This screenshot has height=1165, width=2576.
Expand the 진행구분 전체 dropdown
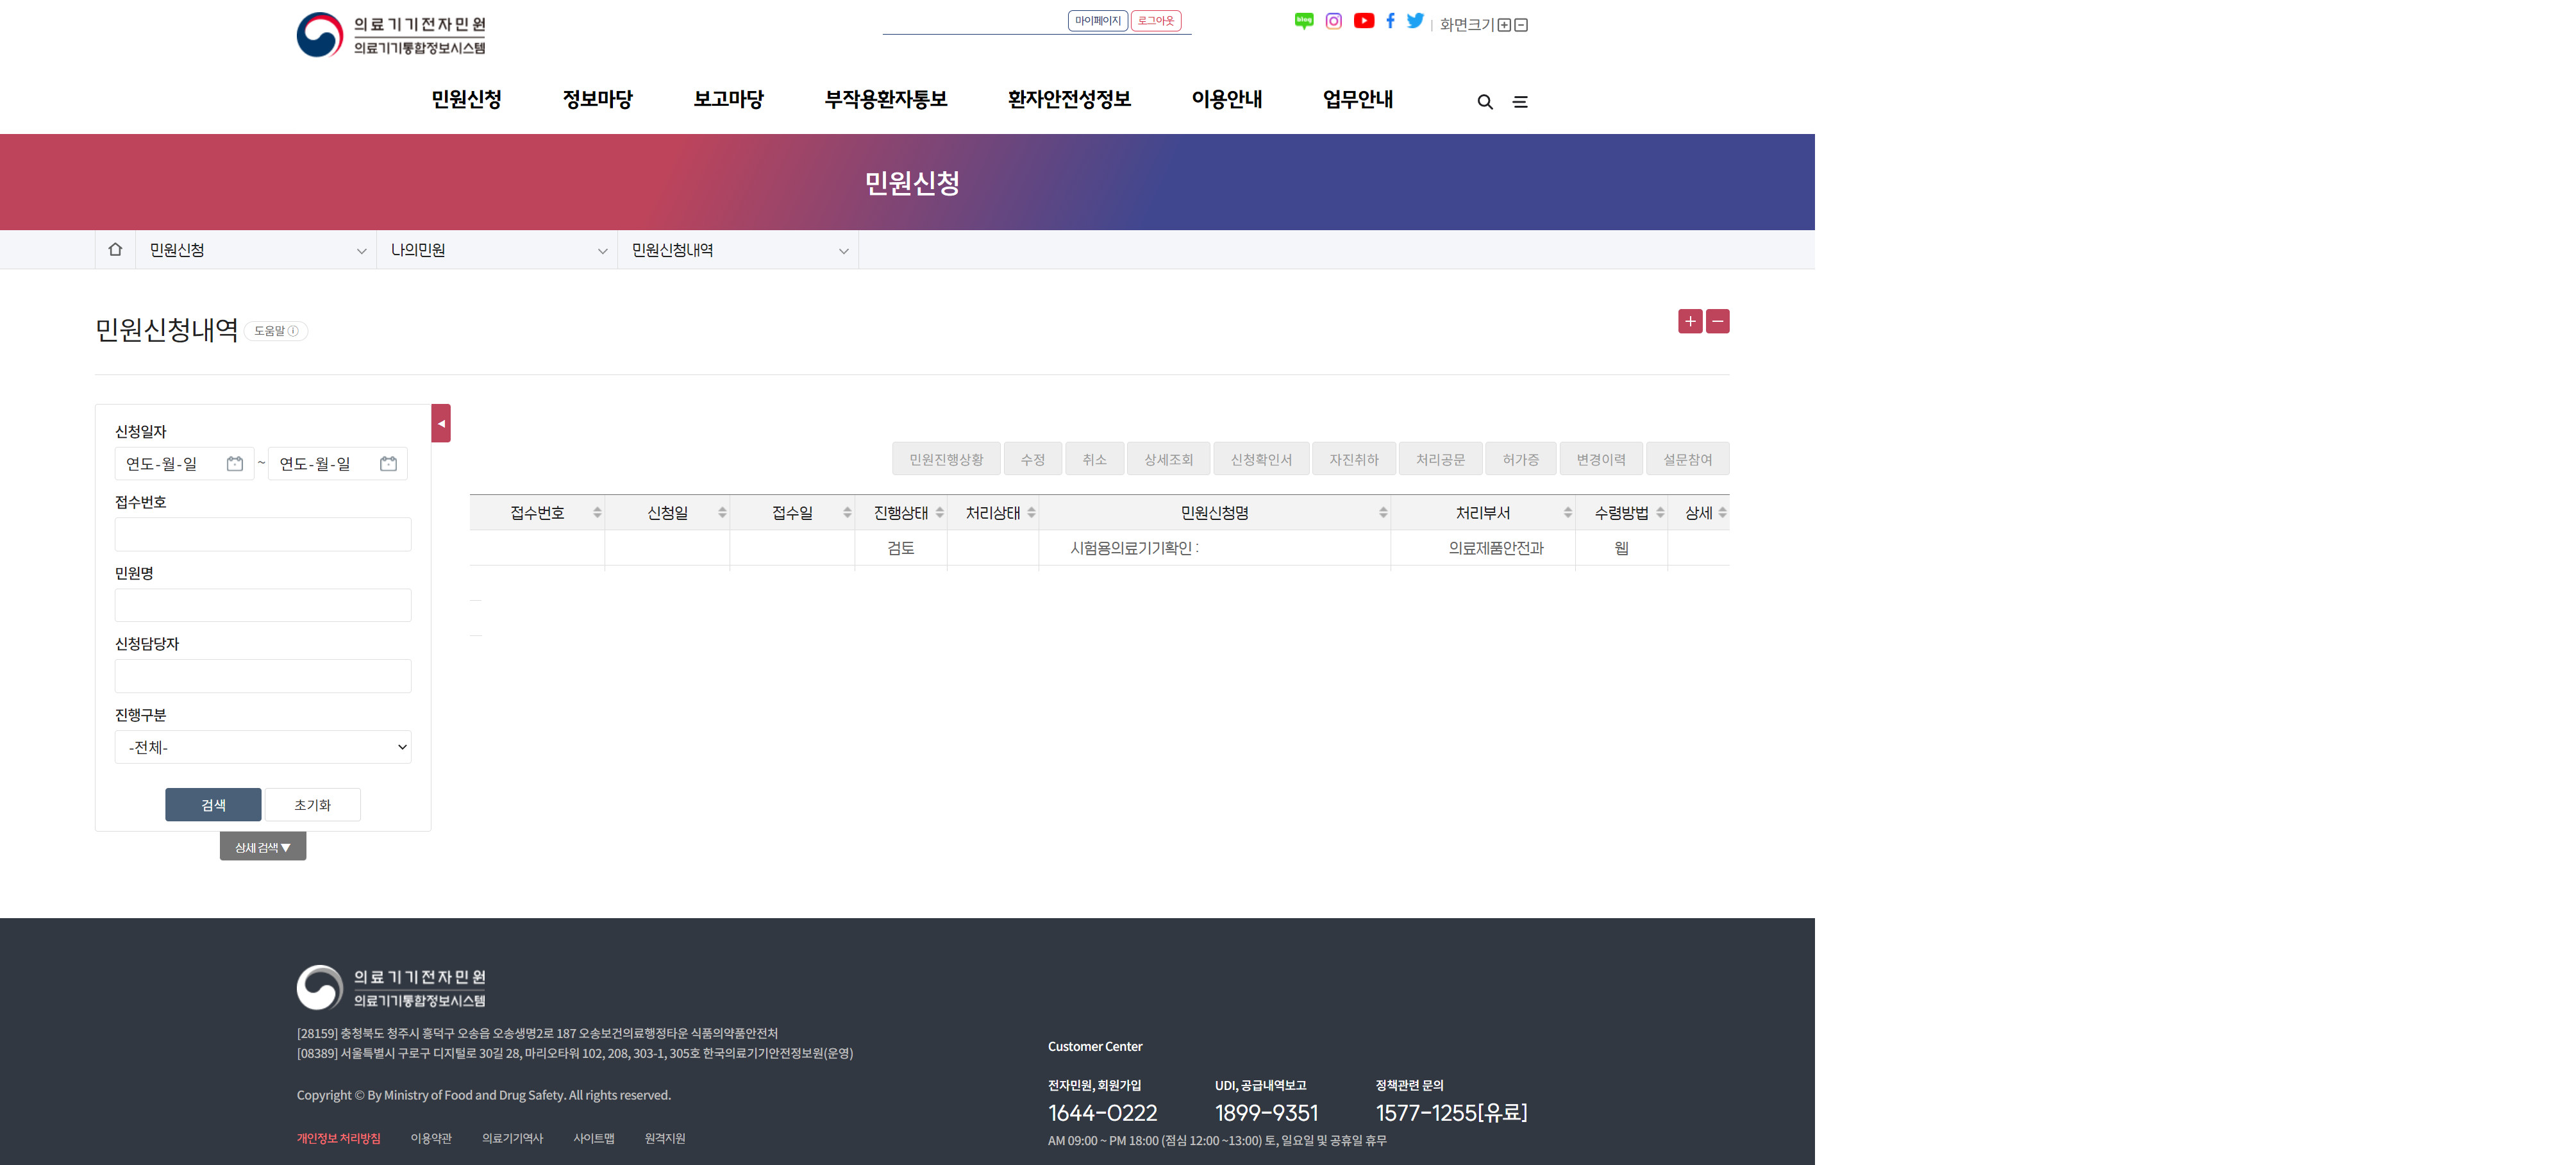[263, 747]
